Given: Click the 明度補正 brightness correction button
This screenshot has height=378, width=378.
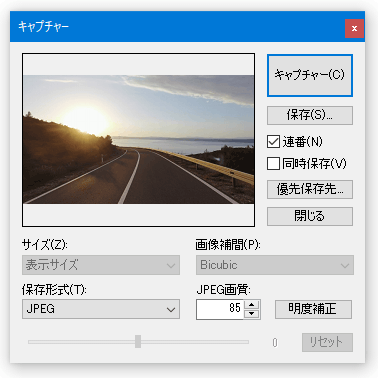Looking at the screenshot, I should click(313, 309).
